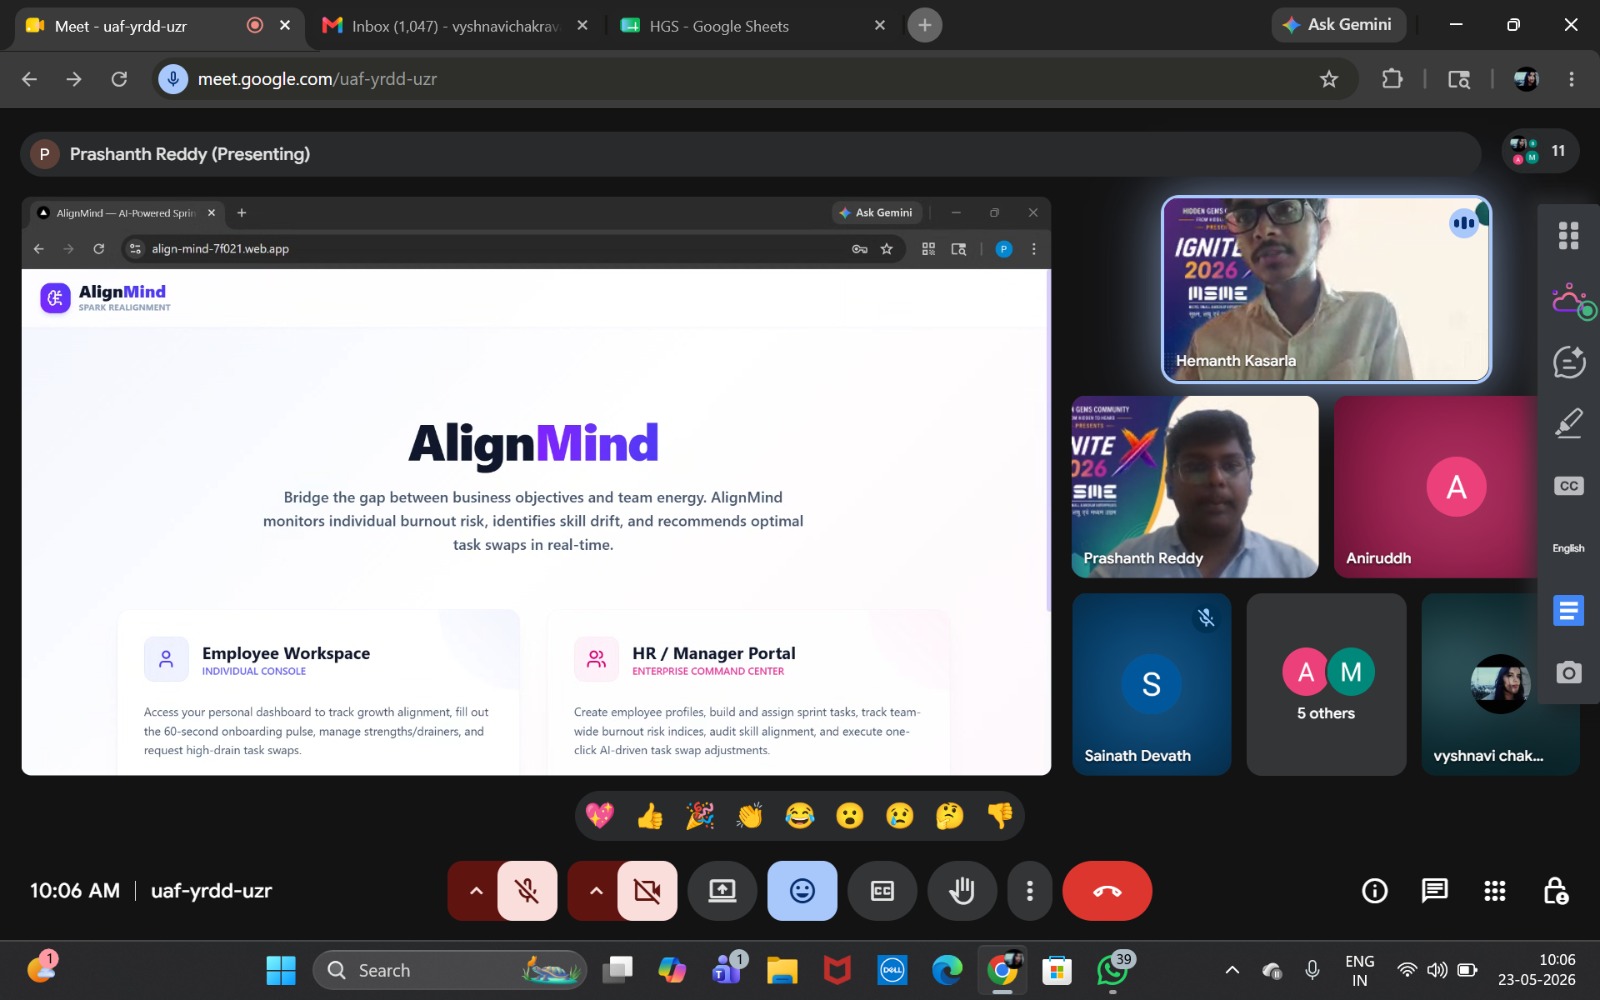Switch to the HGS Google Sheets tab

pos(752,26)
